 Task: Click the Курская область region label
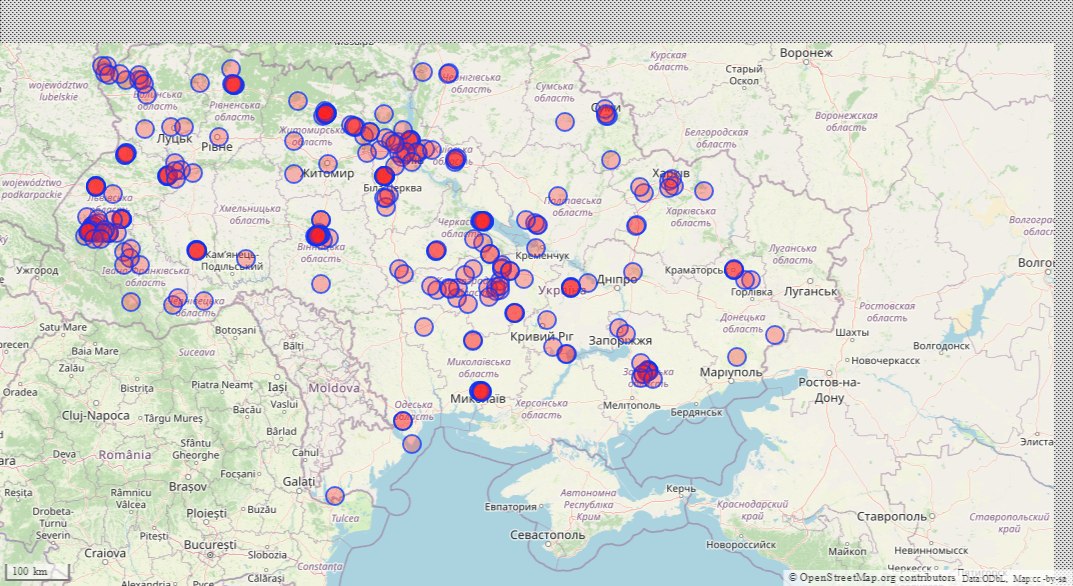pyautogui.click(x=668, y=61)
